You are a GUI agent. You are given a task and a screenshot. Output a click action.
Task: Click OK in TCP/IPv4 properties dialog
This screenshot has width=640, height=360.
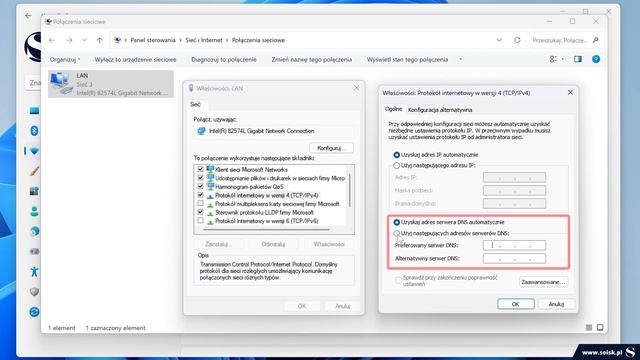[516, 304]
